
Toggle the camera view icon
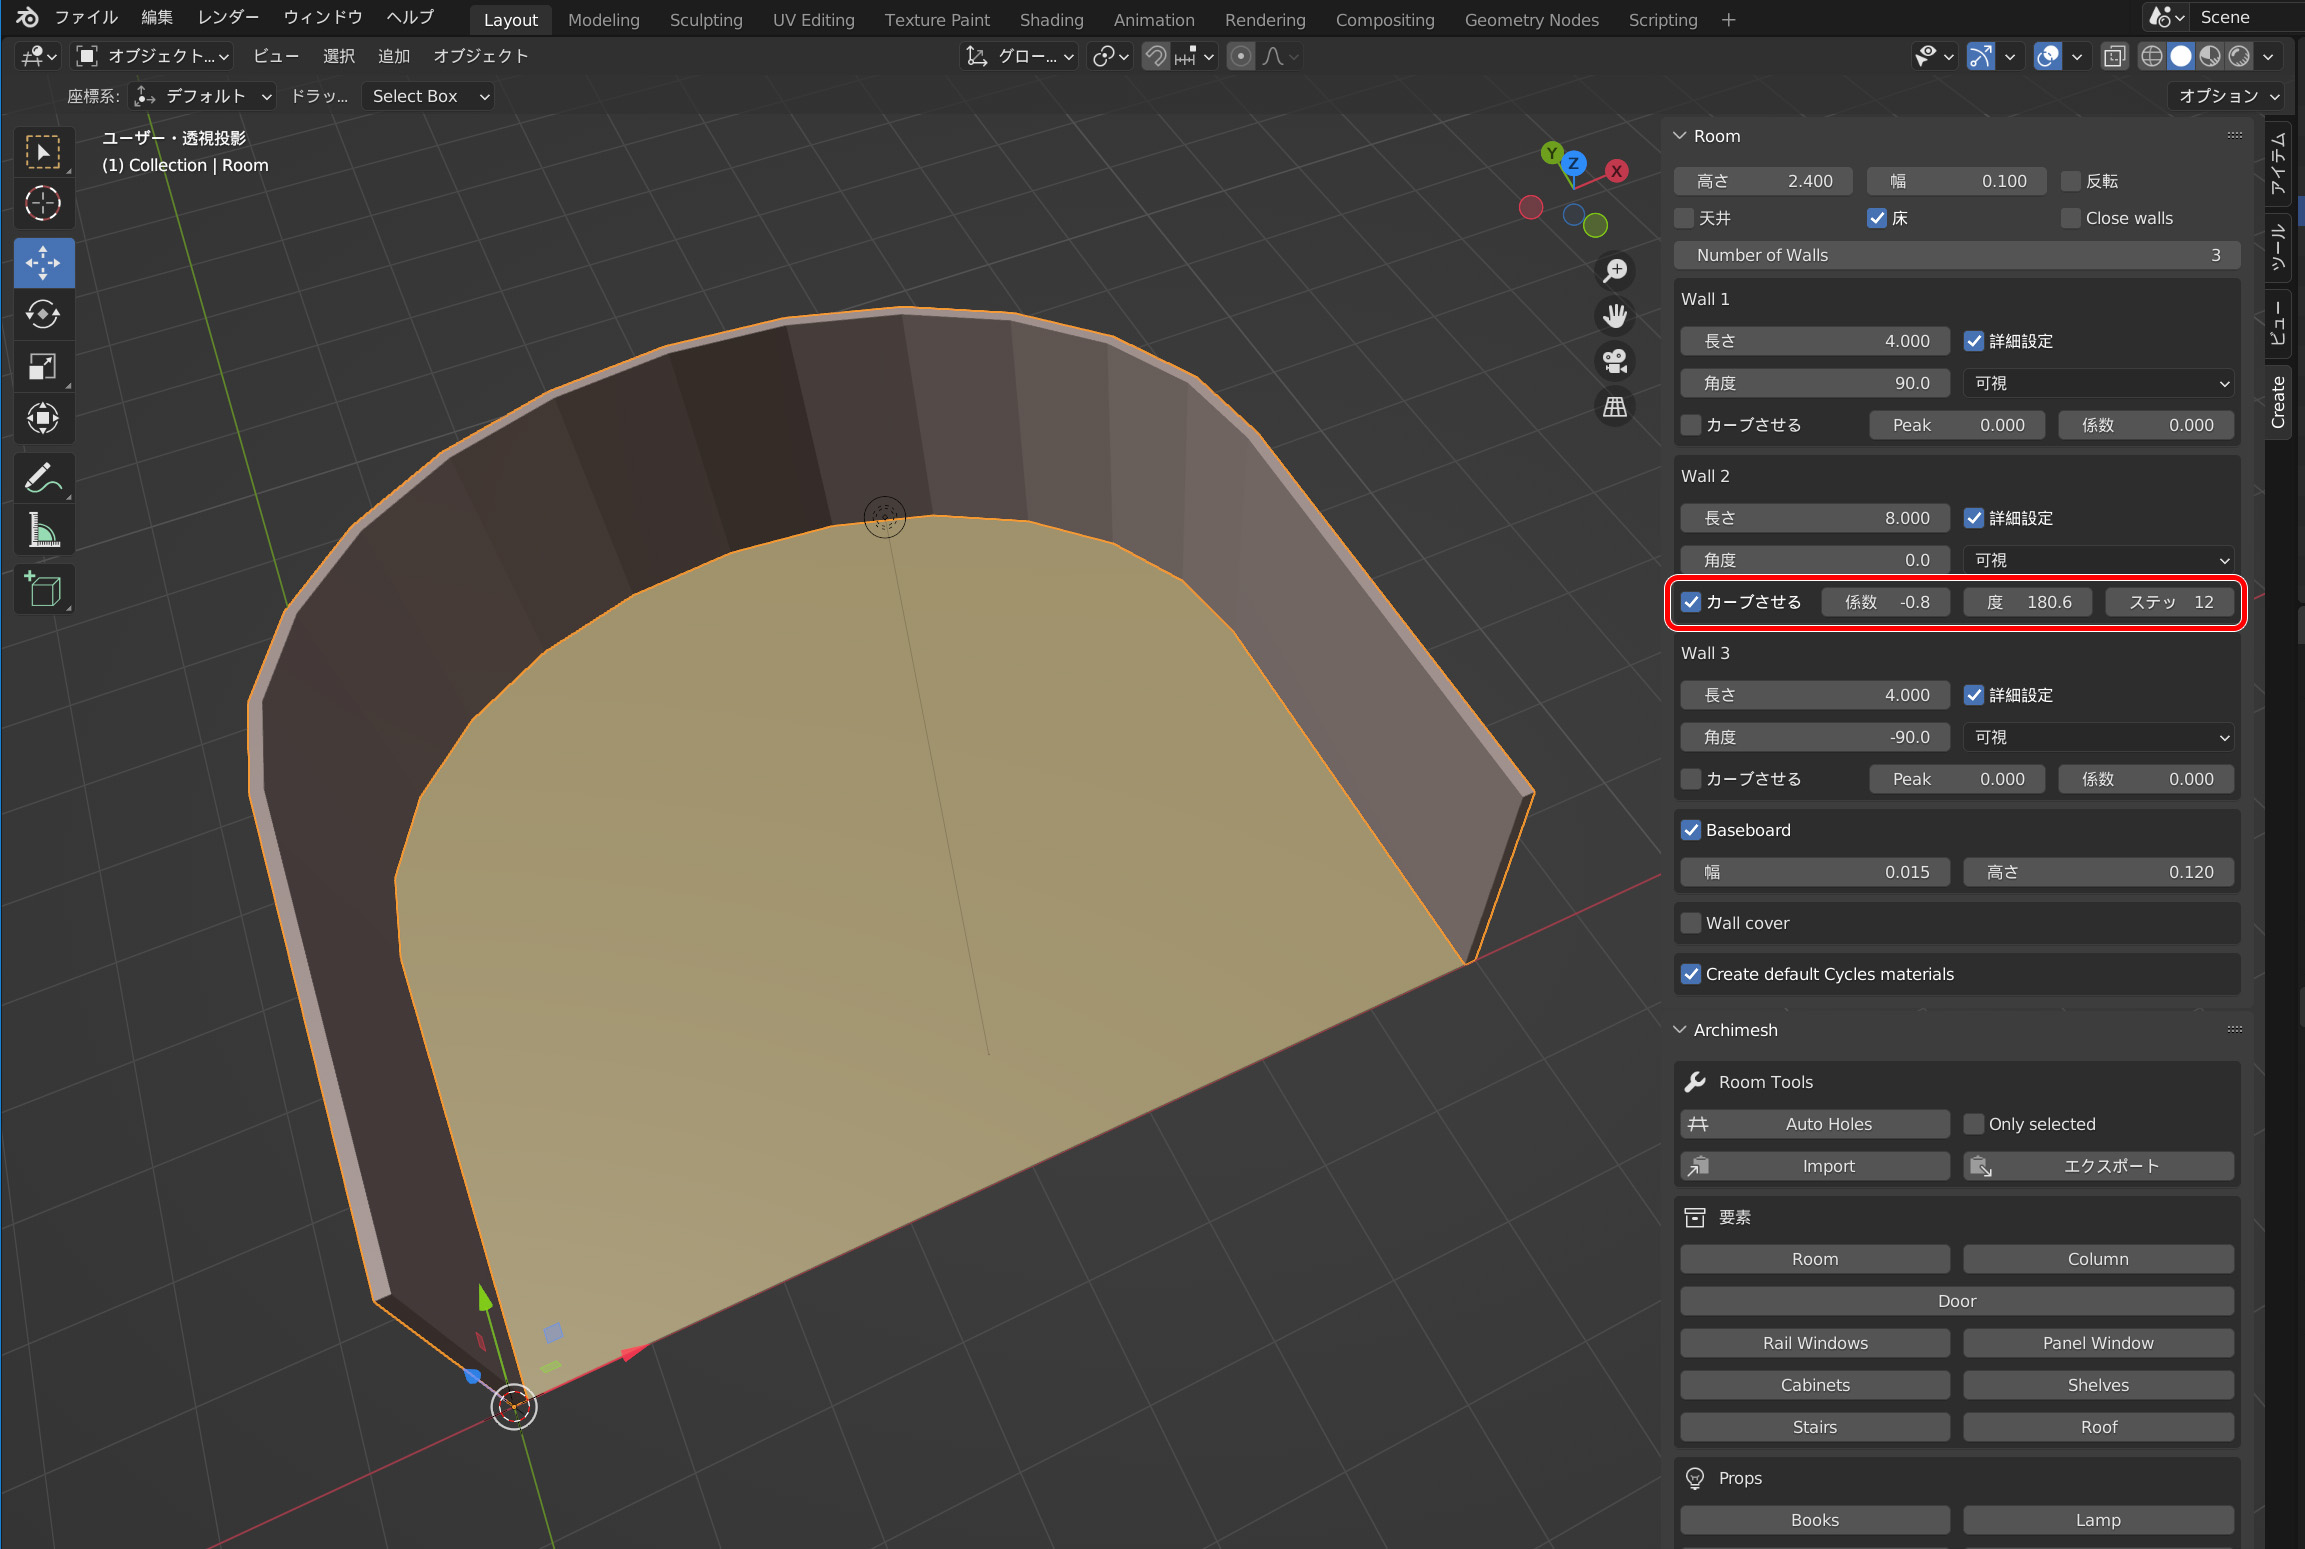tap(1614, 361)
